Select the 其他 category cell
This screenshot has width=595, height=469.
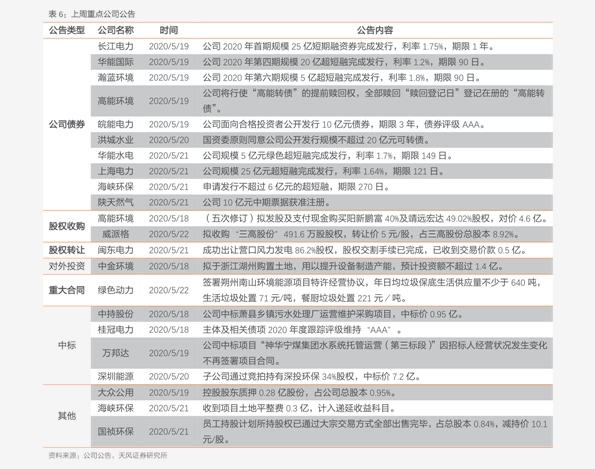tap(67, 416)
